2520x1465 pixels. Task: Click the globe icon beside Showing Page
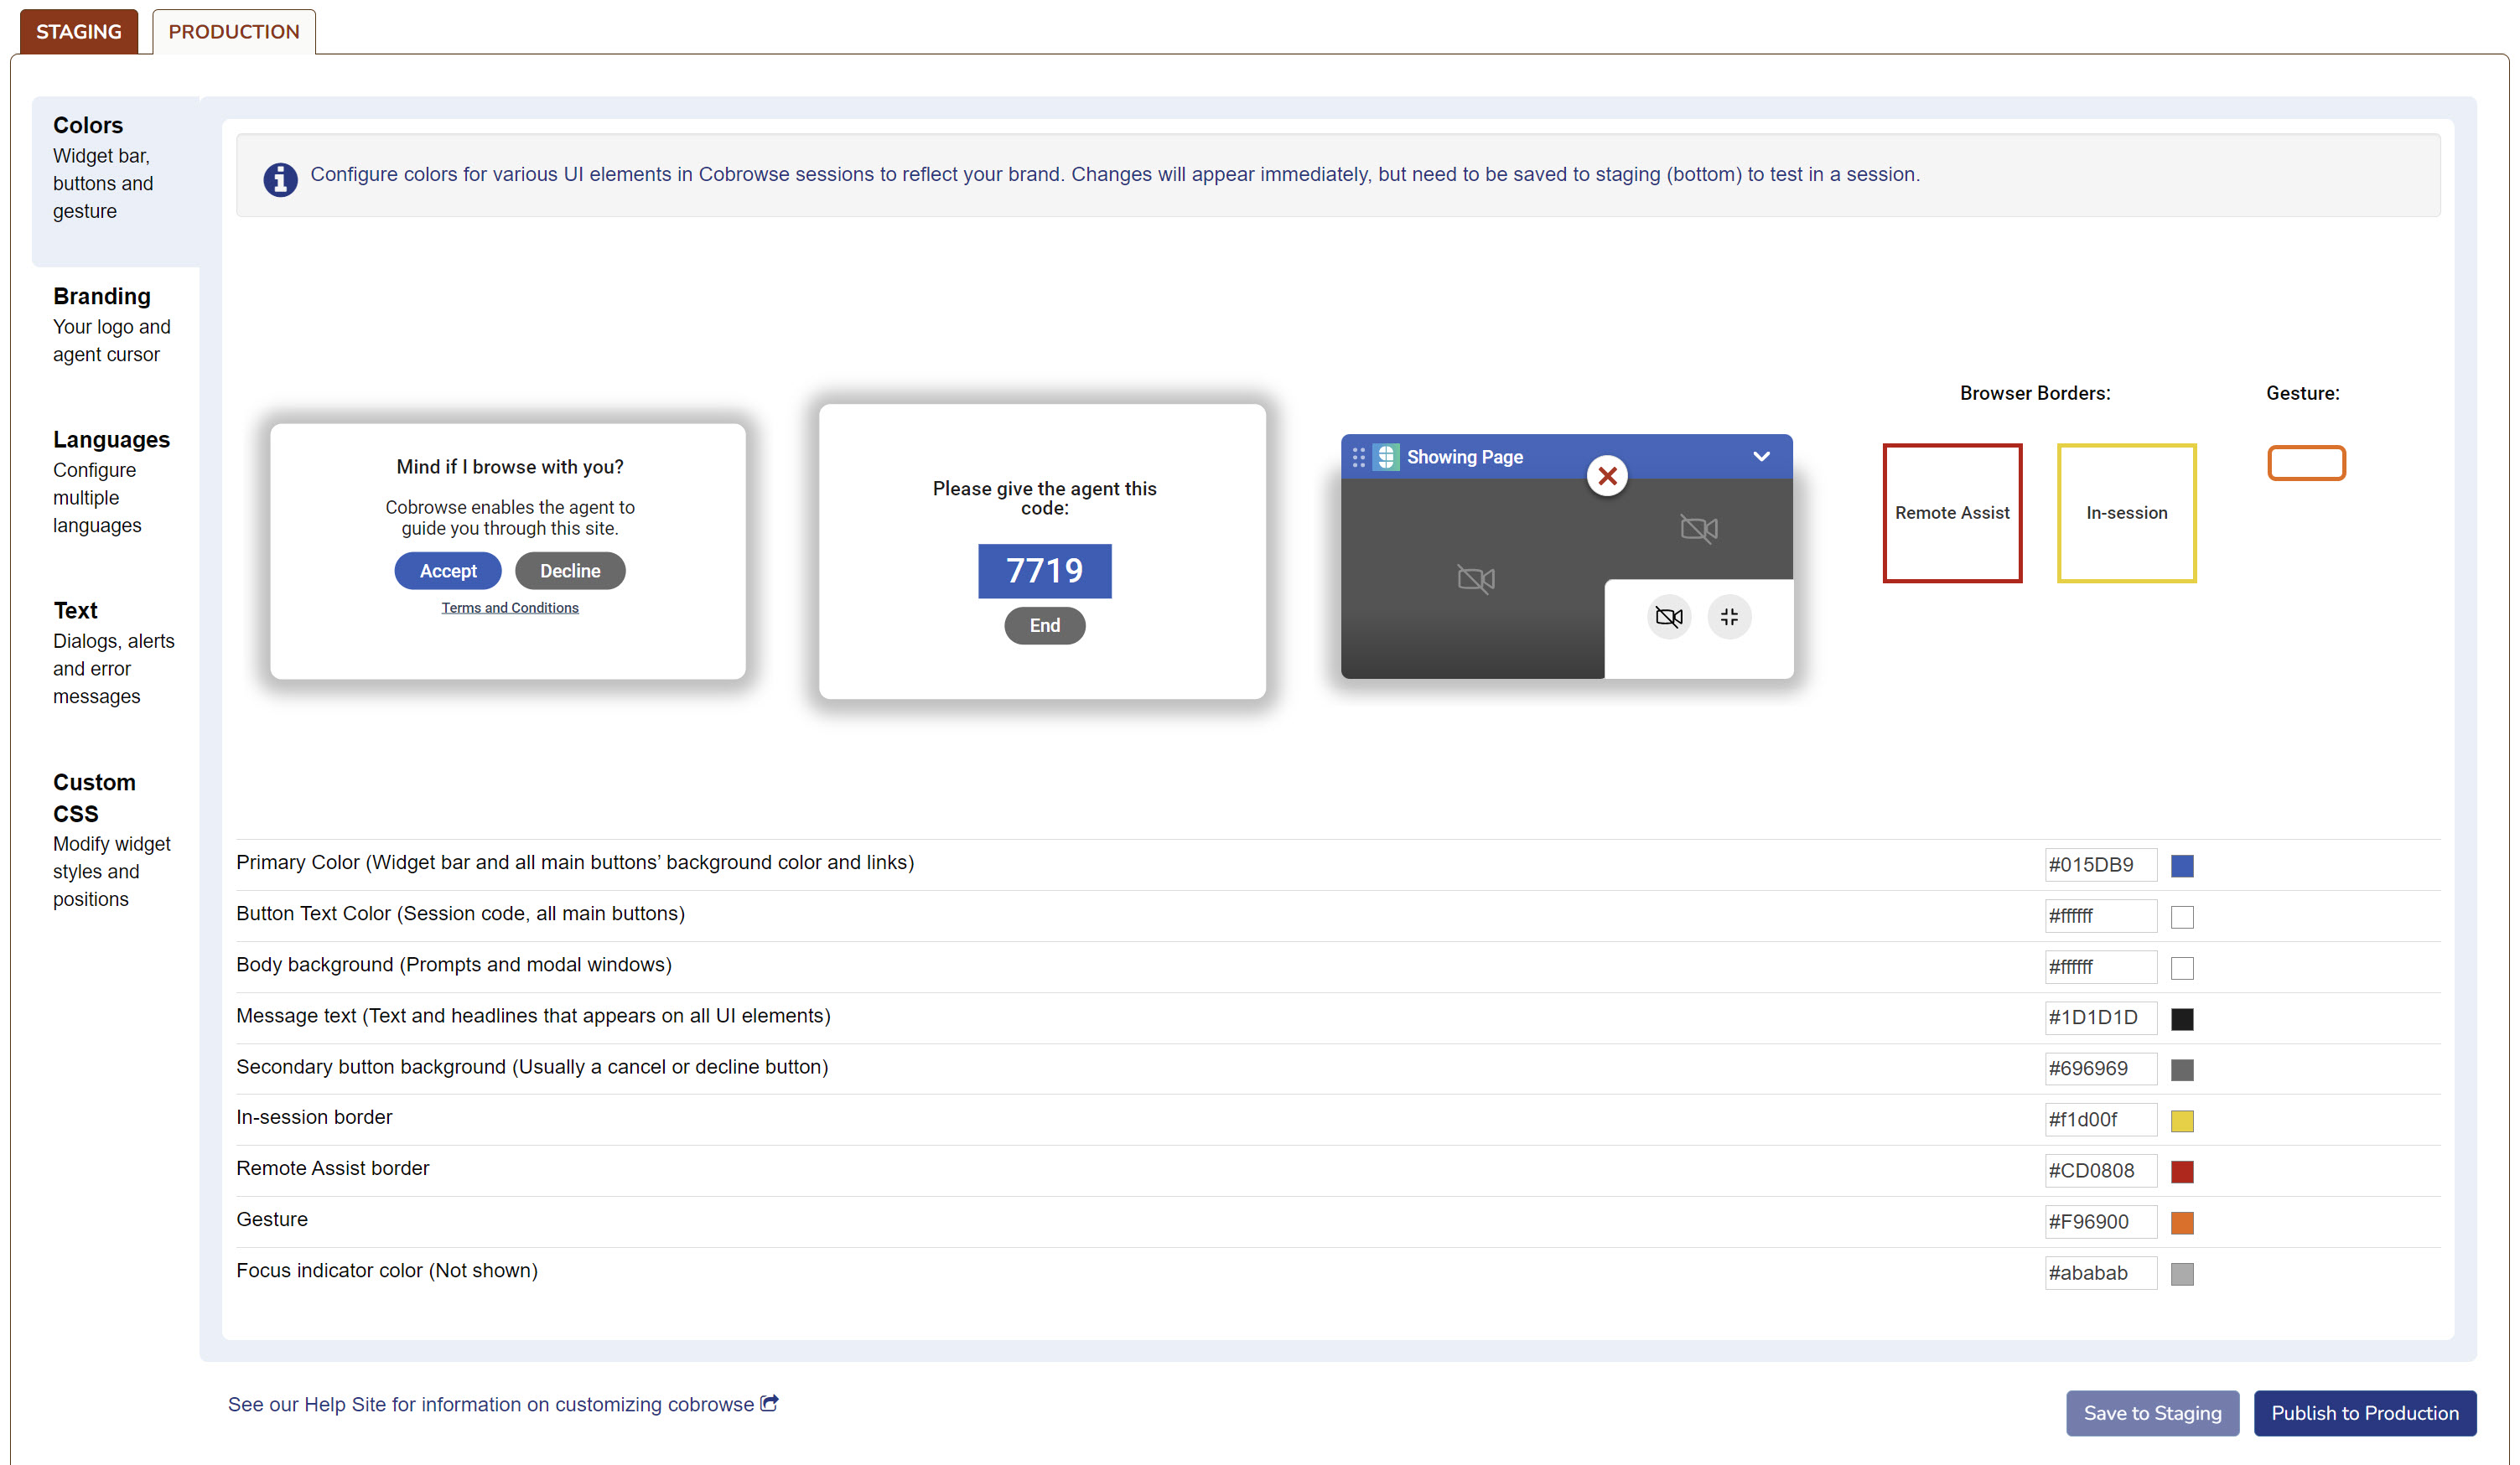click(x=1386, y=457)
